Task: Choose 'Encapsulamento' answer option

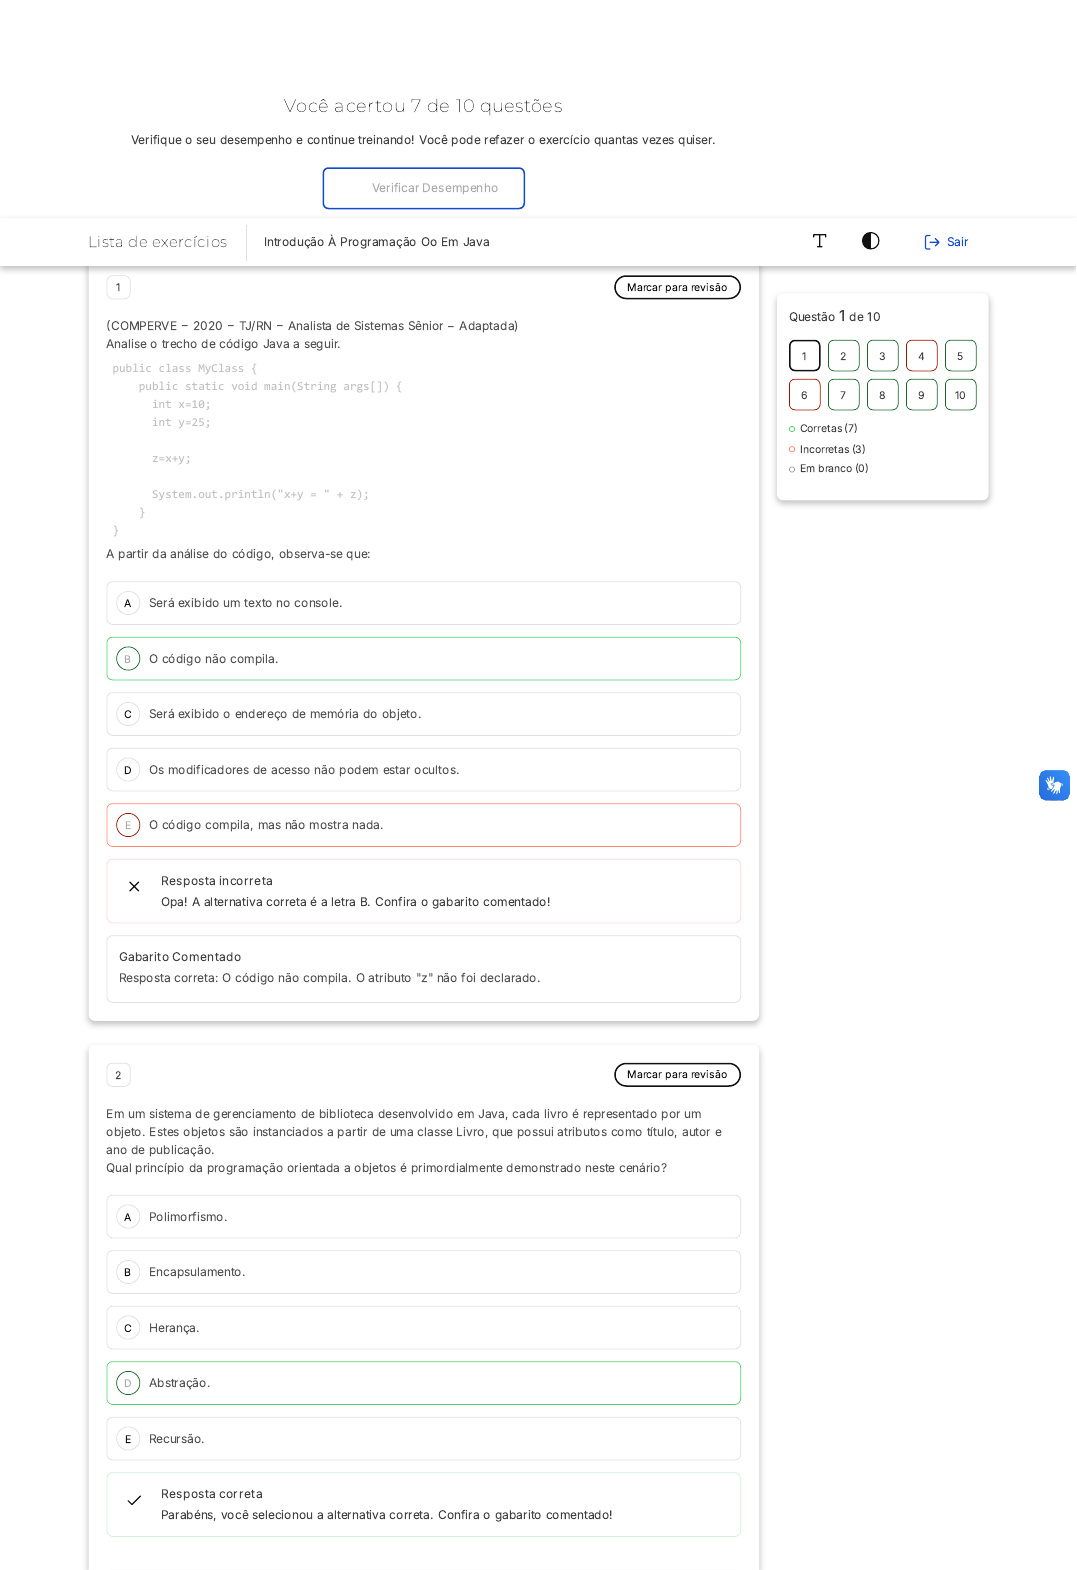Action: click(x=423, y=1272)
